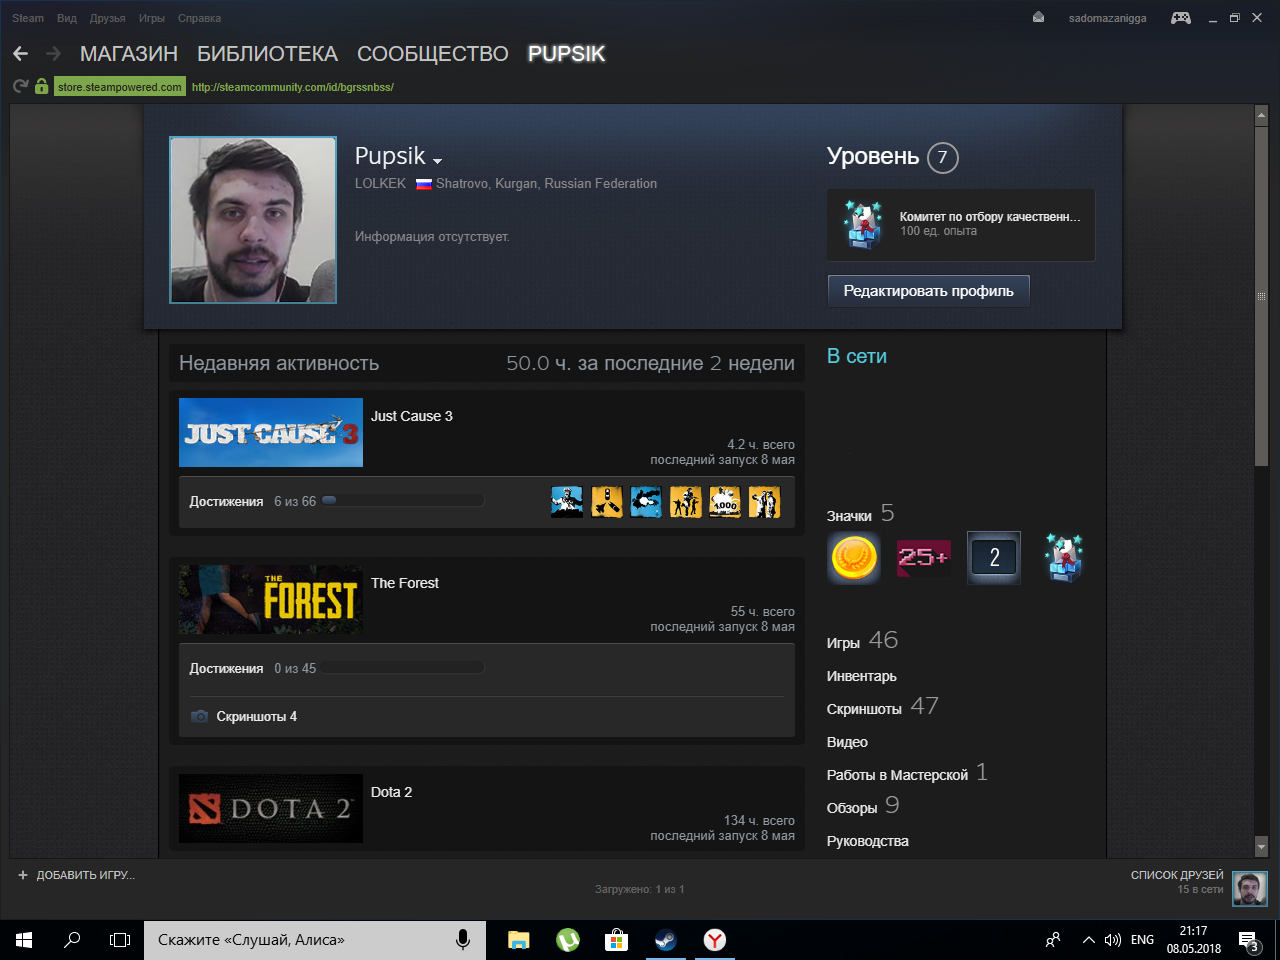This screenshot has height=960, width=1280.
Task: Open the gold coin badge
Action: (854, 558)
